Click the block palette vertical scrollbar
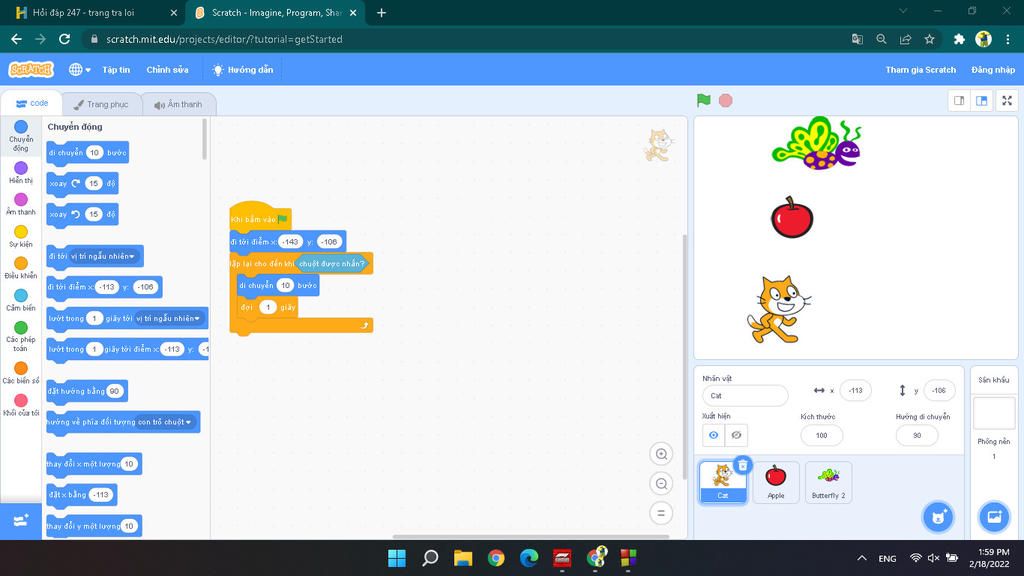The width and height of the screenshot is (1024, 576). pyautogui.click(x=204, y=139)
